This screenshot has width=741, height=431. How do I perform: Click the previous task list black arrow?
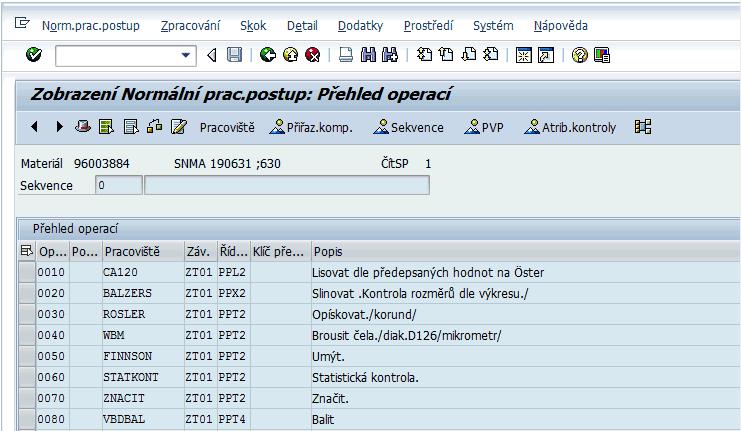coord(34,127)
